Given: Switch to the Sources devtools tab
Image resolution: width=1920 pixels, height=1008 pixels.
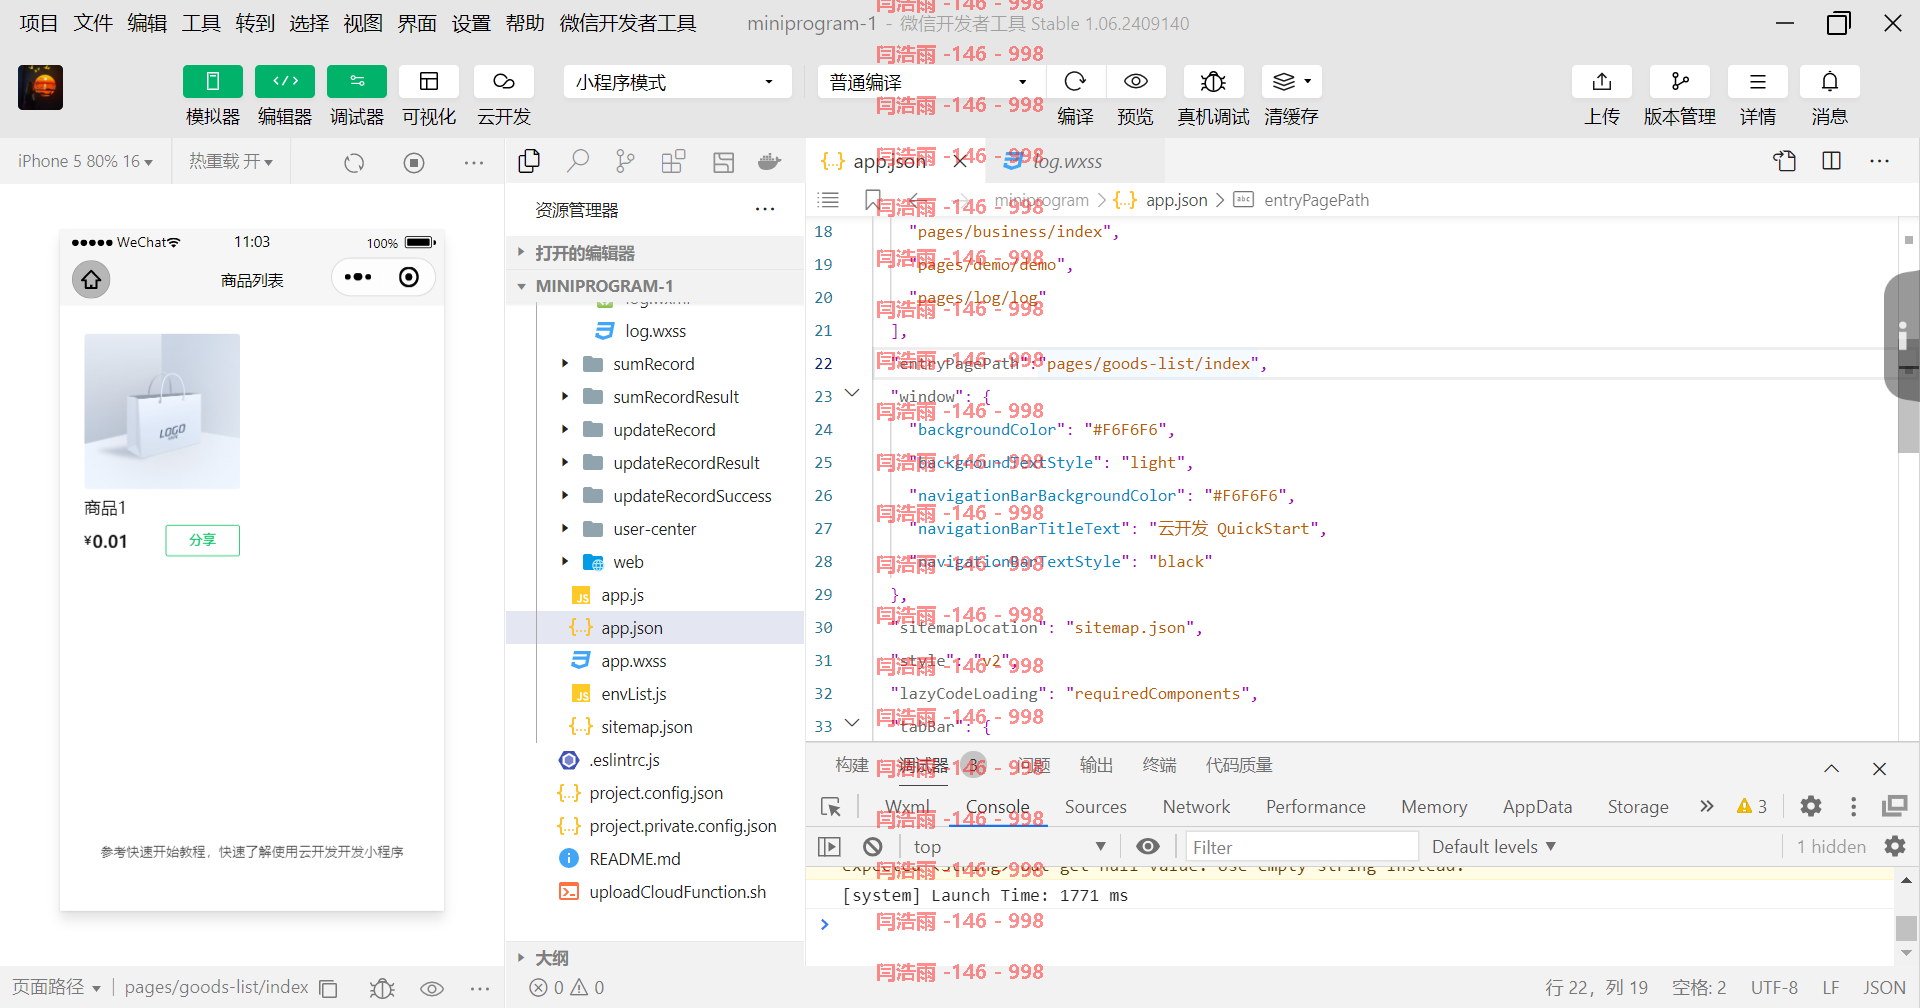Looking at the screenshot, I should point(1095,807).
